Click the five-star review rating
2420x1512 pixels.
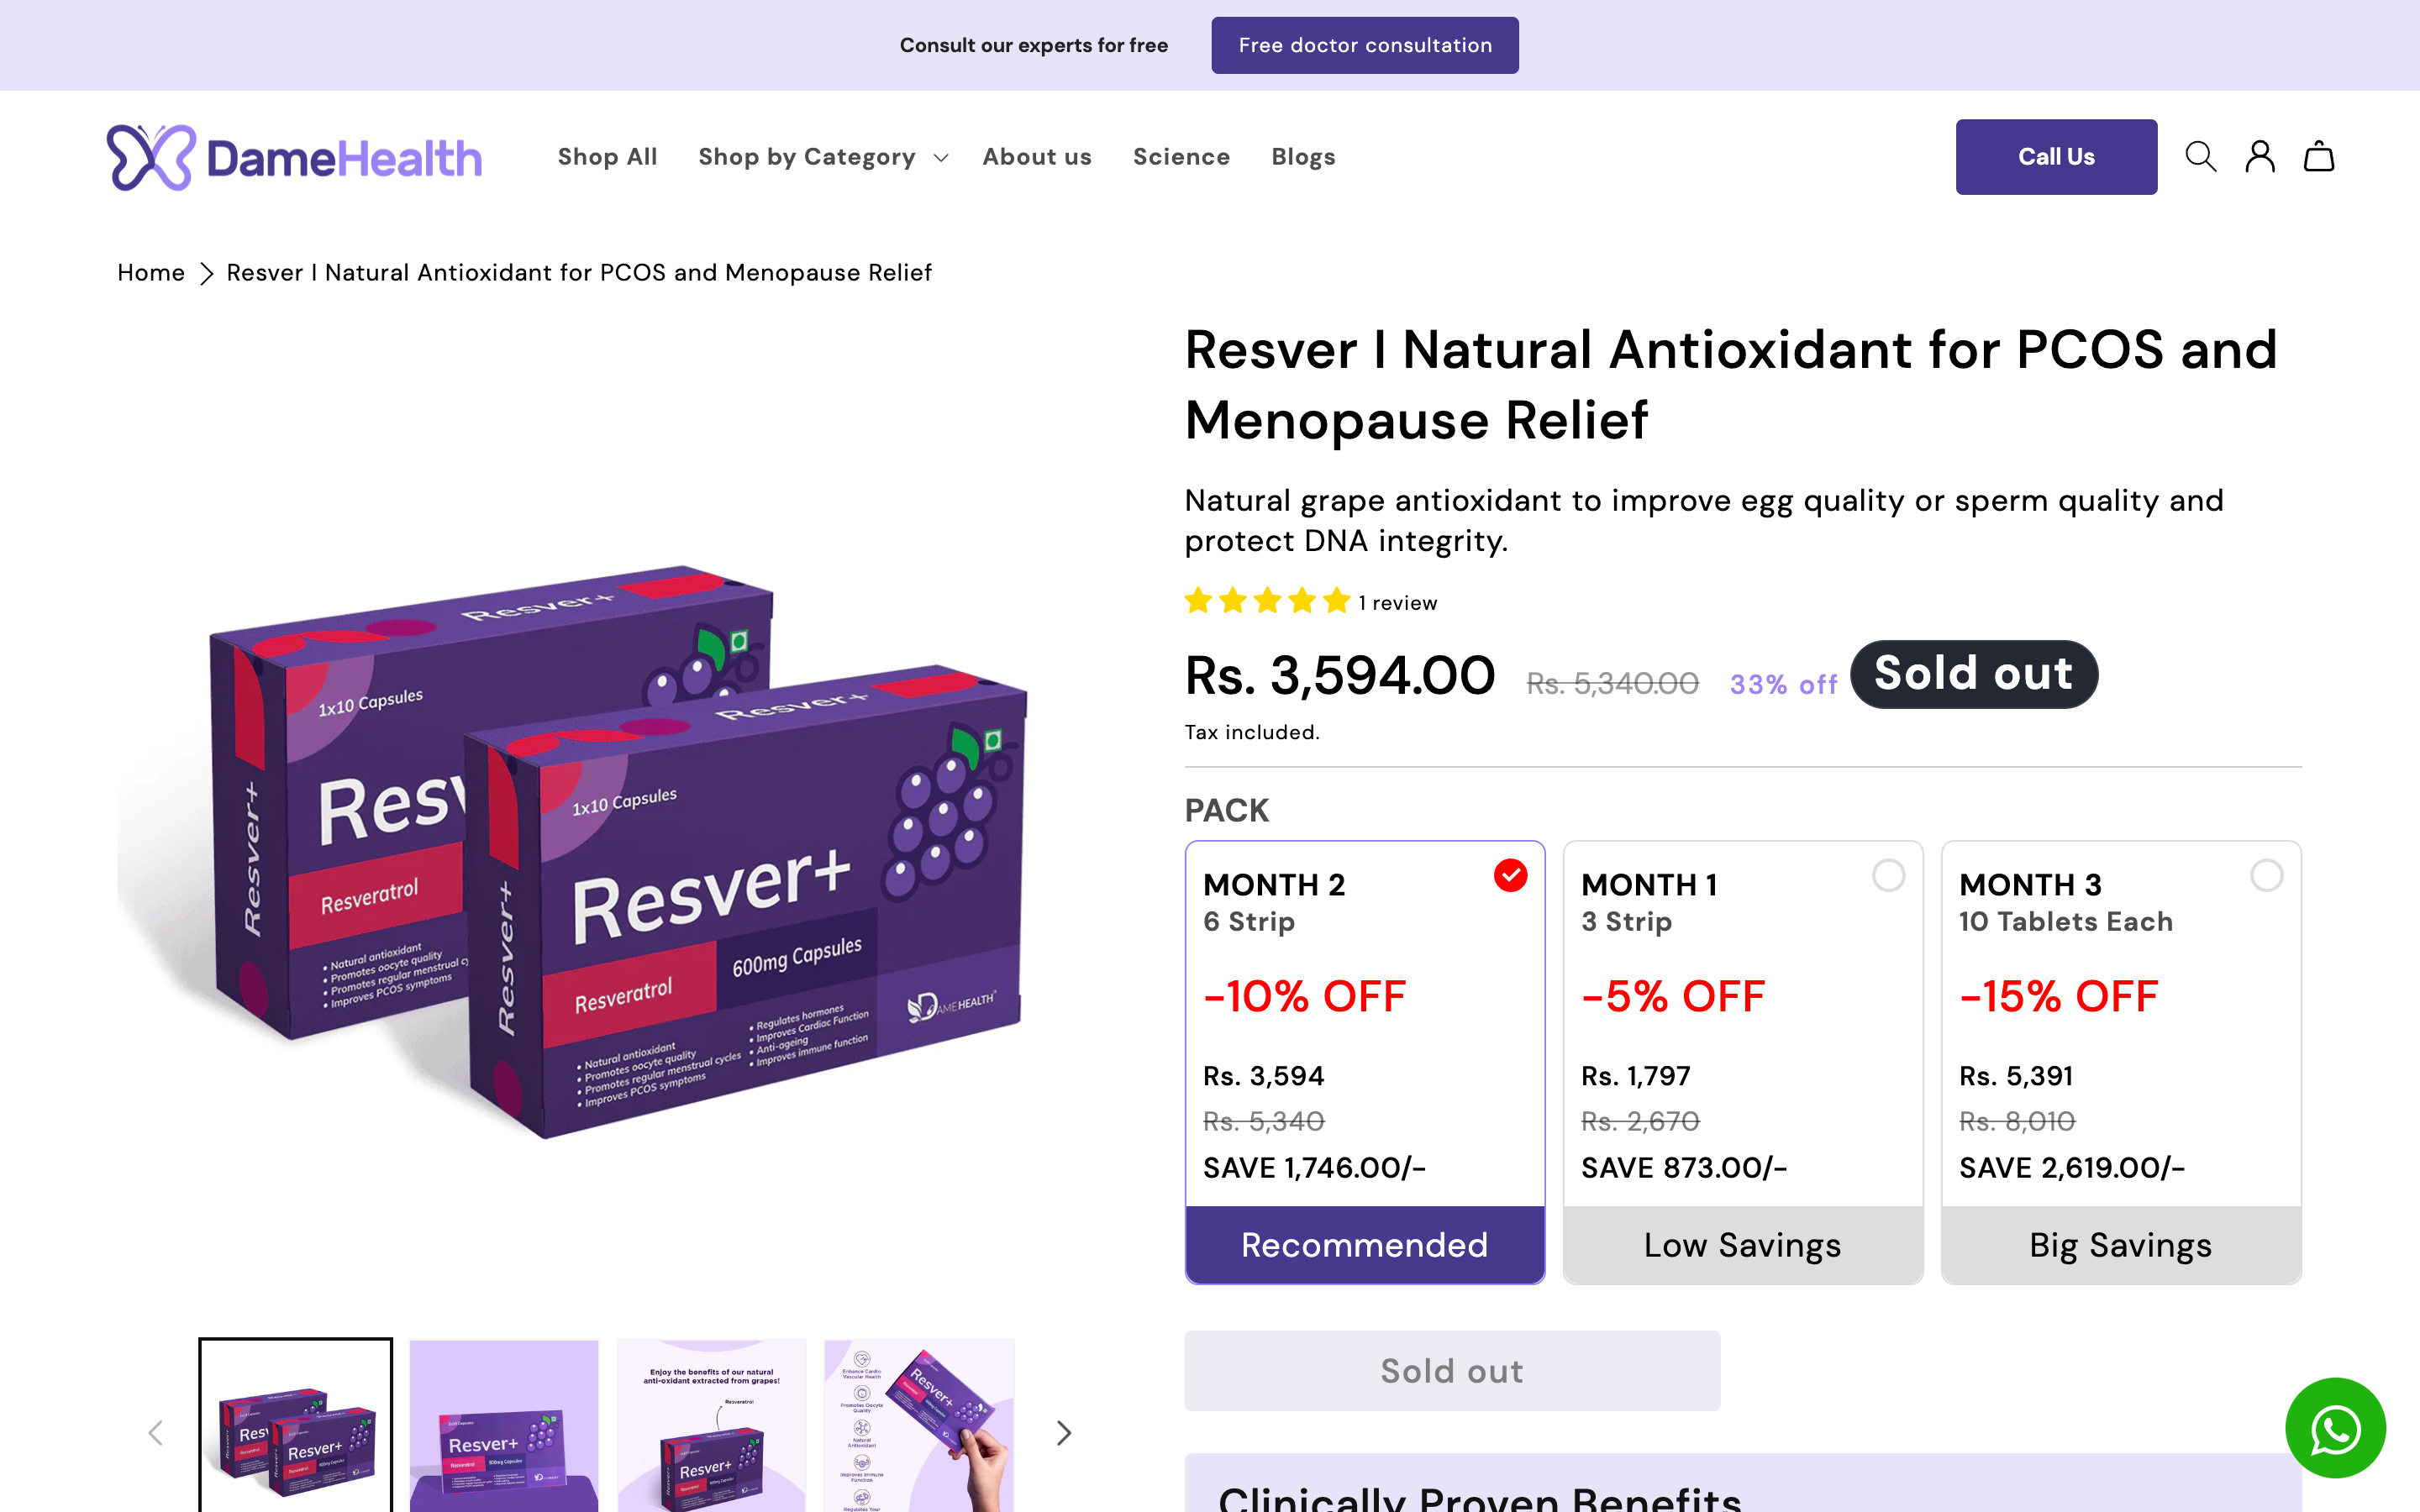[x=1267, y=602]
